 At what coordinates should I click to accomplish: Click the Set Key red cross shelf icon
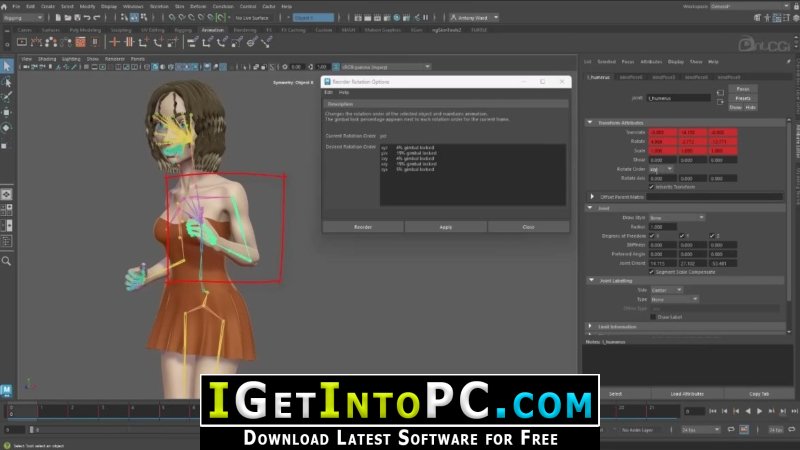115,42
